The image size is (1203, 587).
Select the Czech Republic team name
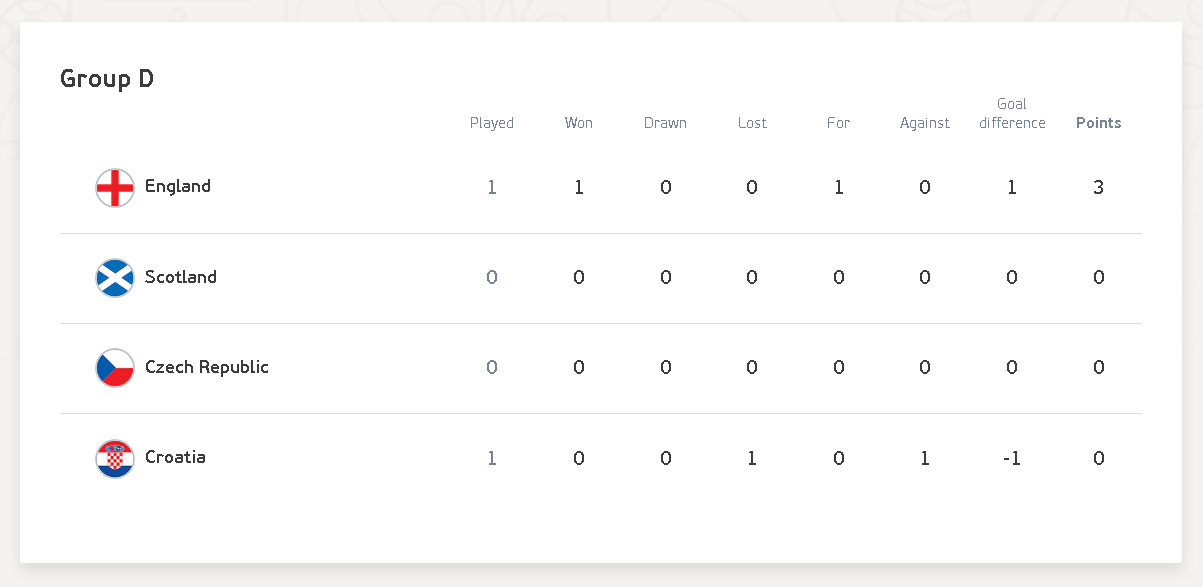tap(207, 367)
